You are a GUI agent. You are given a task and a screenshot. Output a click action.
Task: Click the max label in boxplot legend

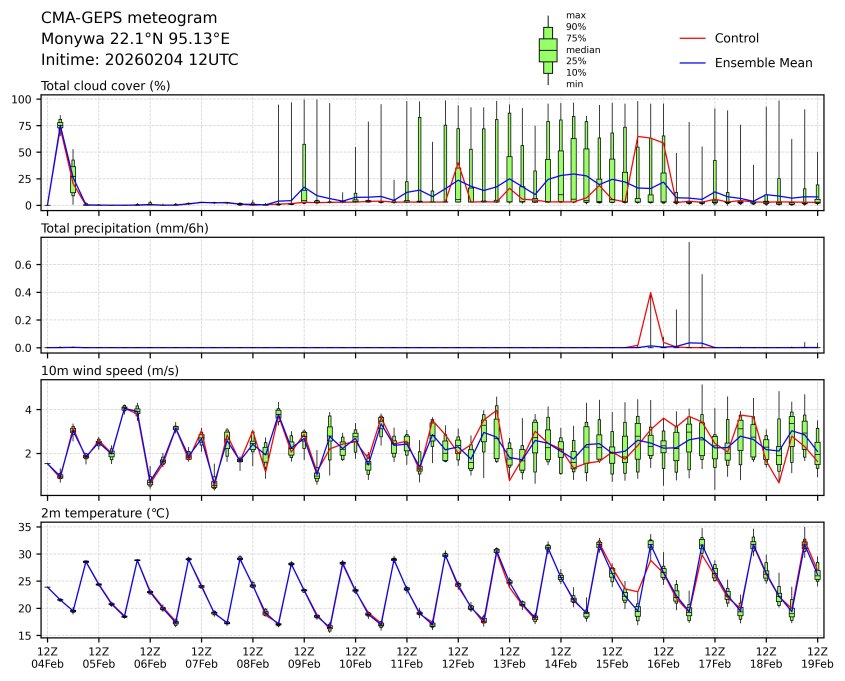pyautogui.click(x=574, y=15)
